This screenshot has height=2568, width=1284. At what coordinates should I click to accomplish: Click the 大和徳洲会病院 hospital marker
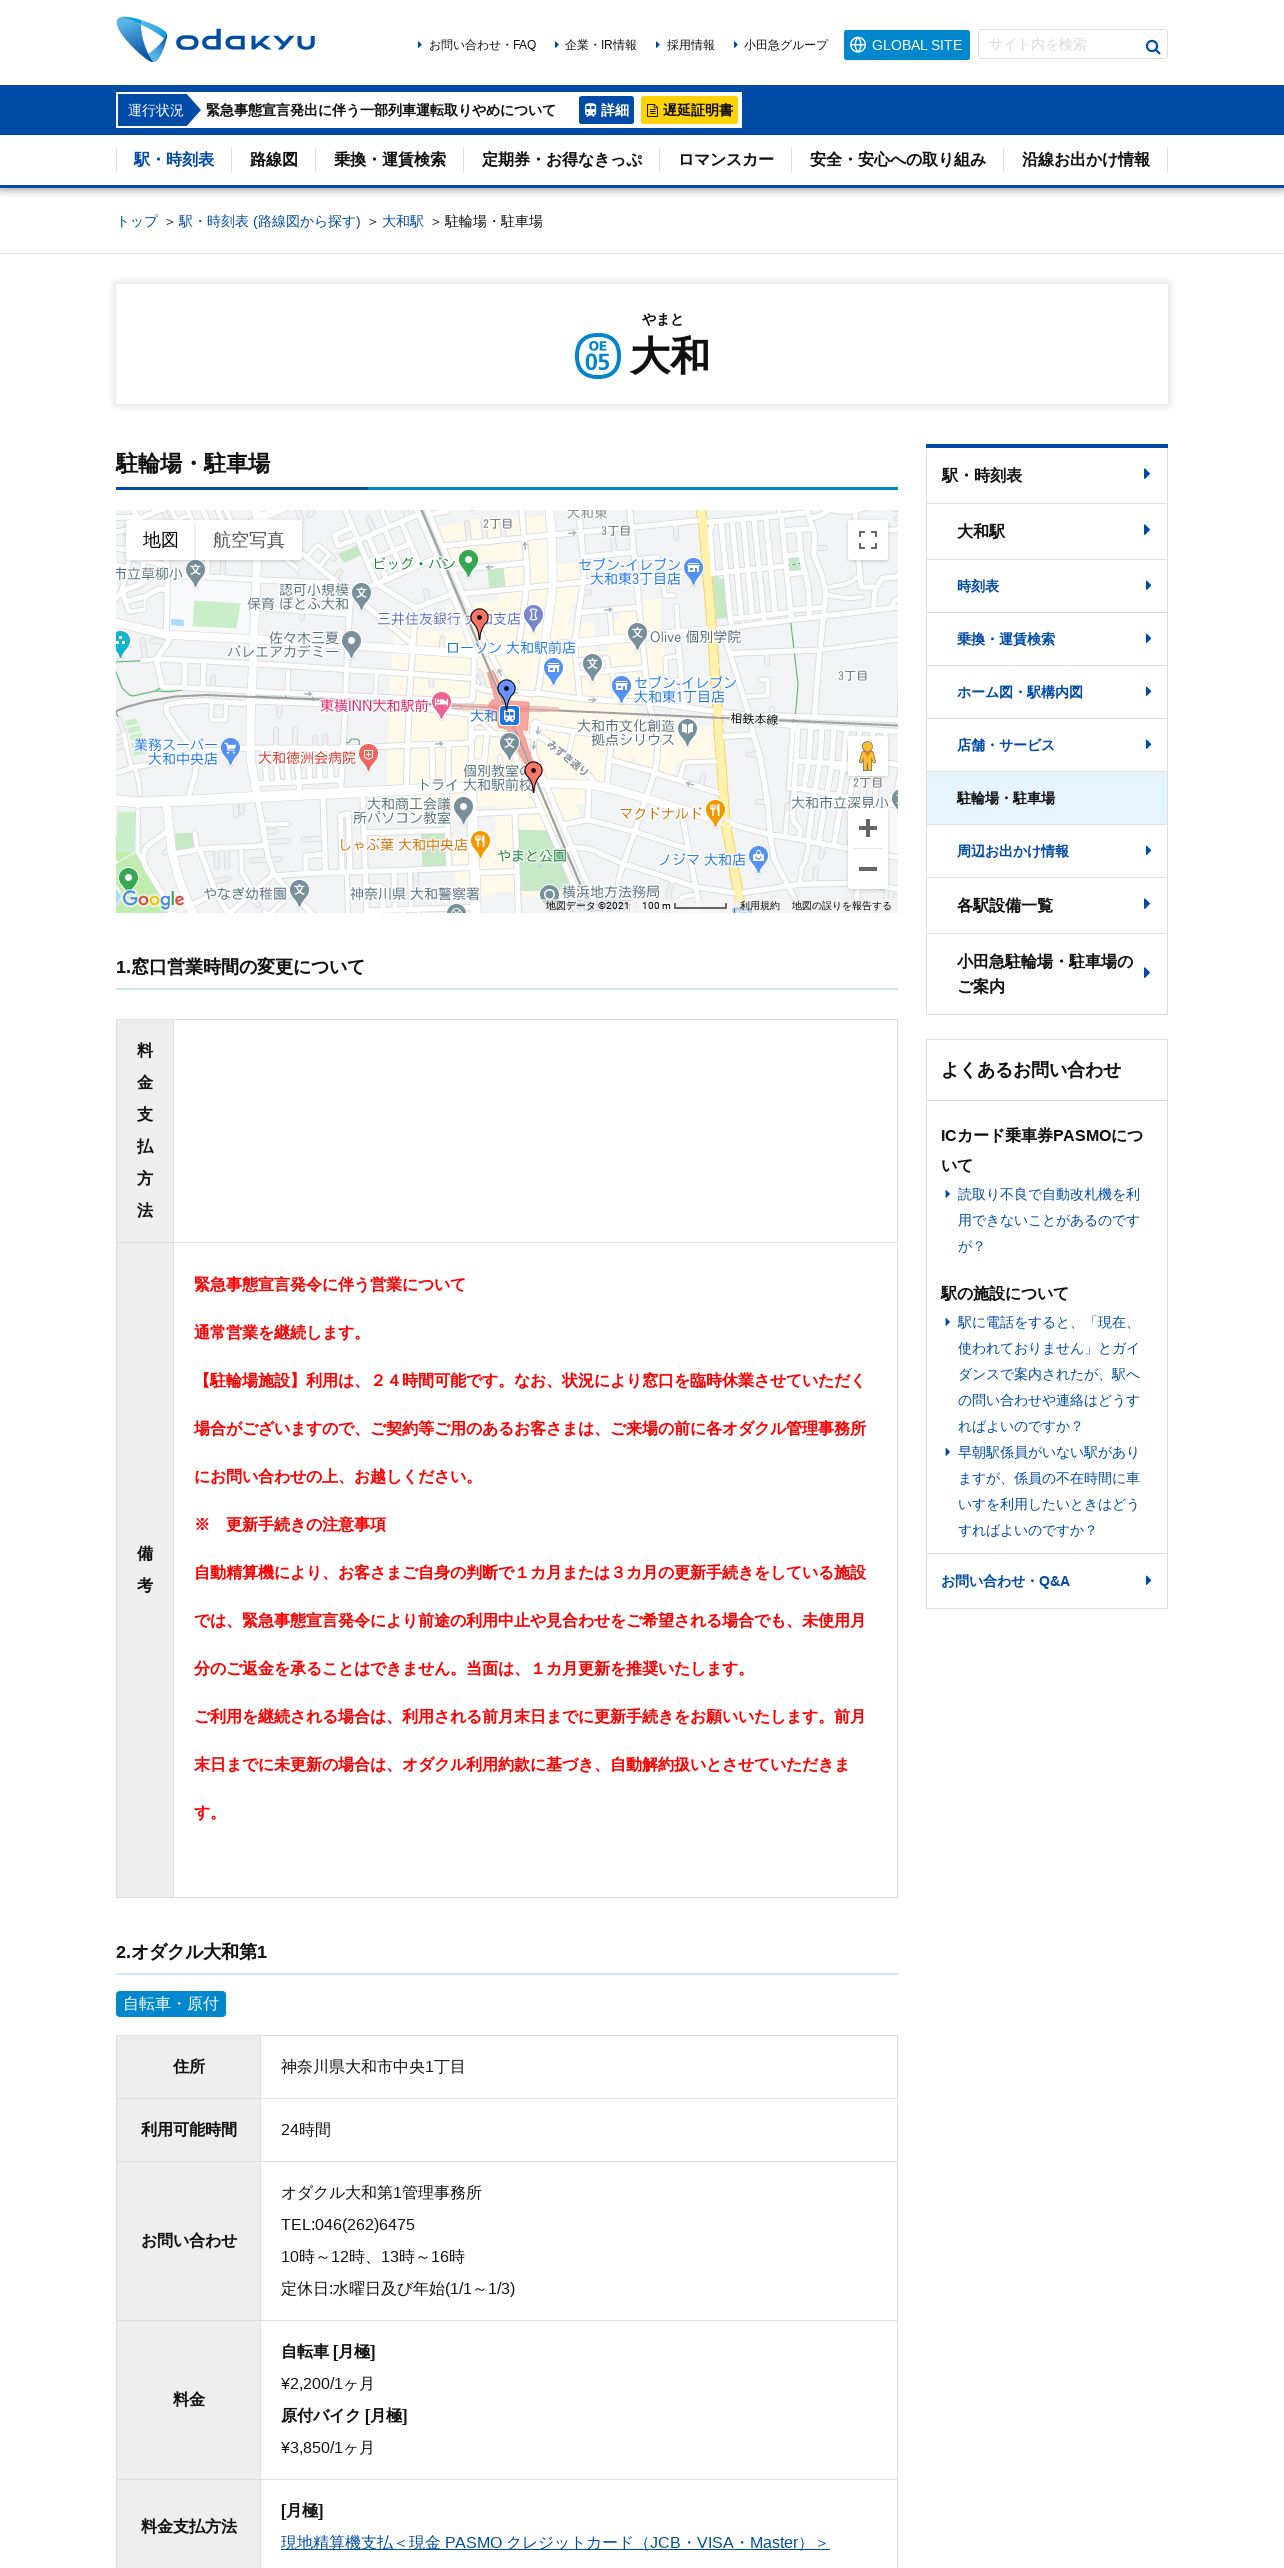tap(368, 757)
